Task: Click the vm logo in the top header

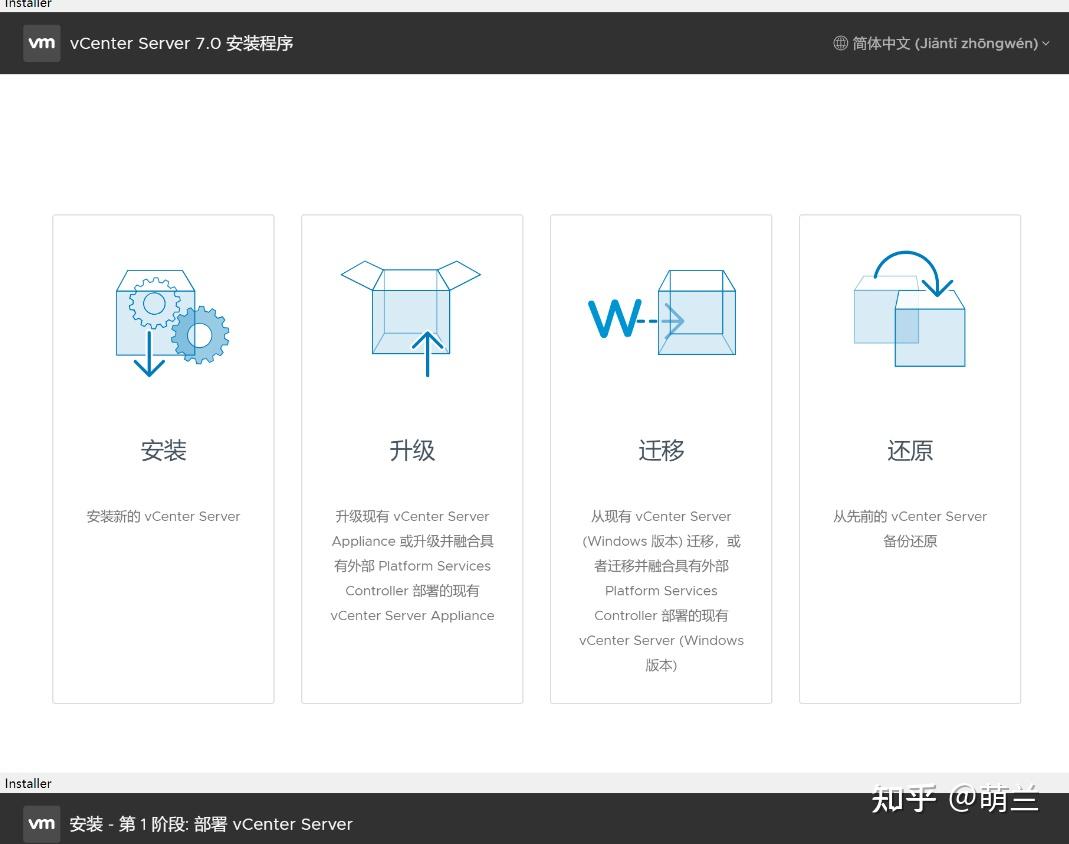Action: [x=42, y=43]
